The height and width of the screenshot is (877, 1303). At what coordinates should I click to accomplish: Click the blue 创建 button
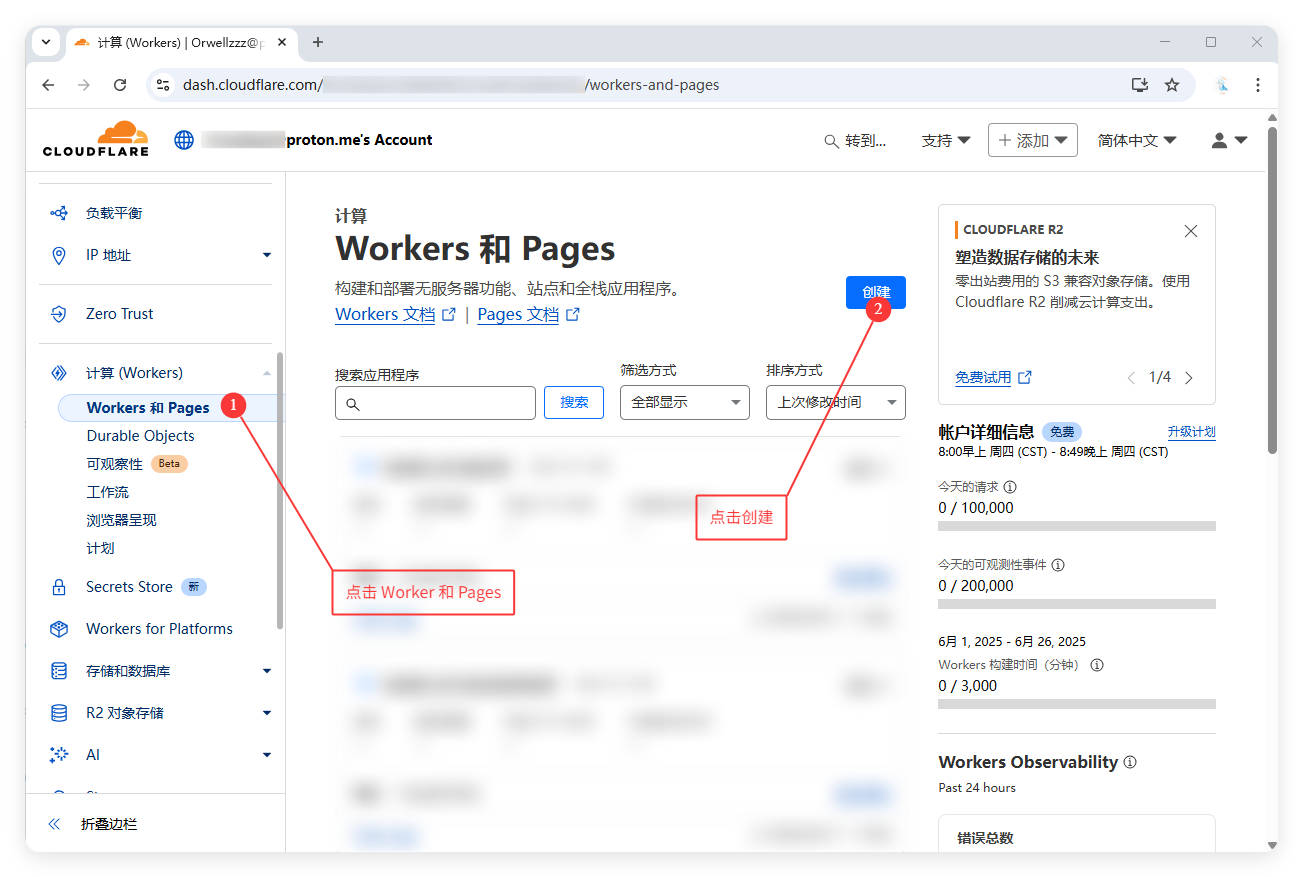tap(875, 292)
